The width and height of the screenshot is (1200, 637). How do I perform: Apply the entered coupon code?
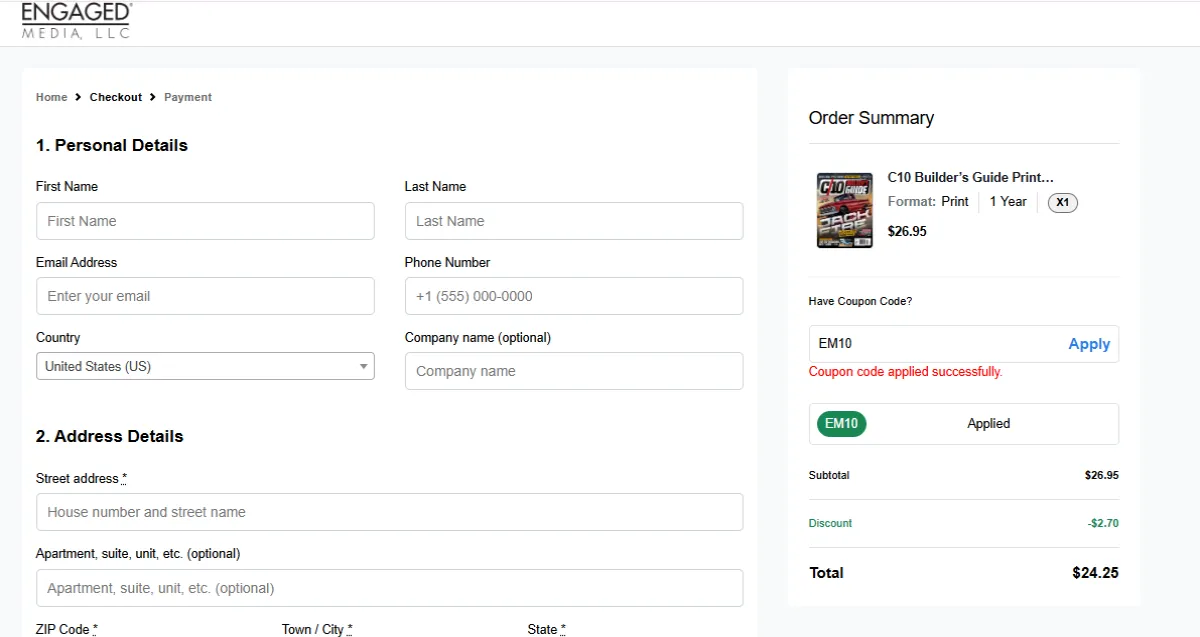coord(1089,343)
